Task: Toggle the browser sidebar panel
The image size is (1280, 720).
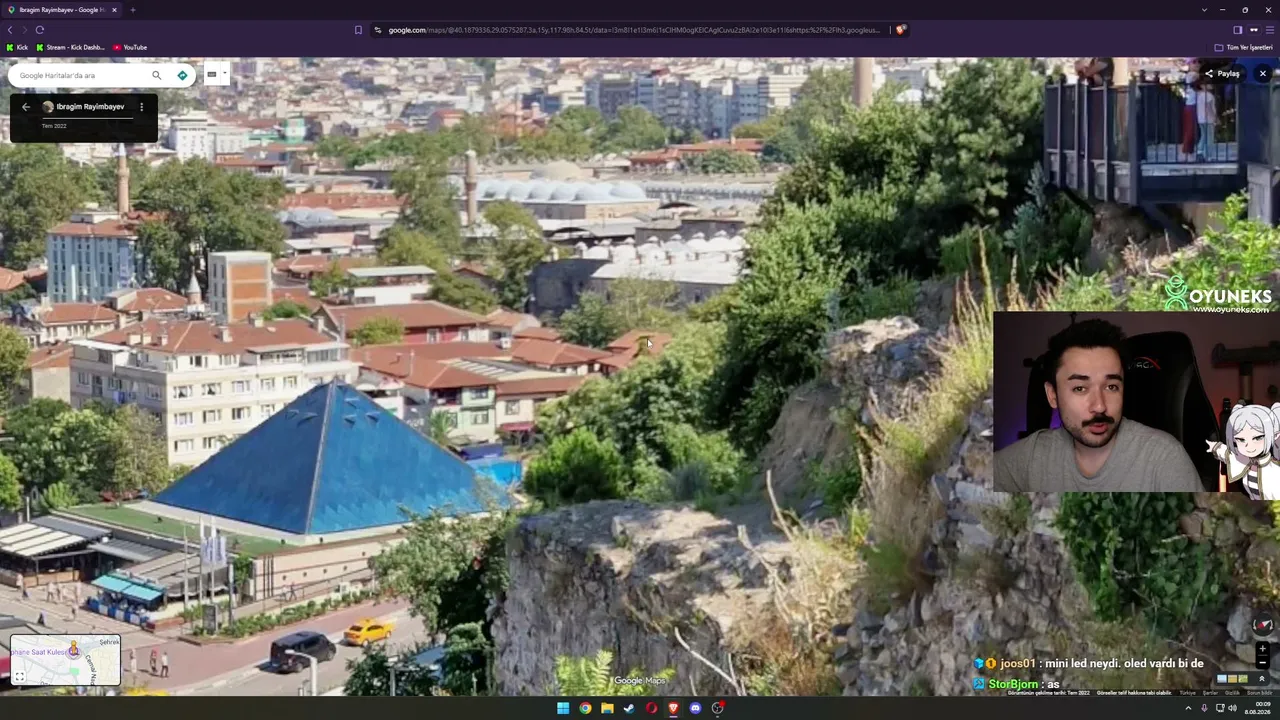Action: click(1238, 30)
